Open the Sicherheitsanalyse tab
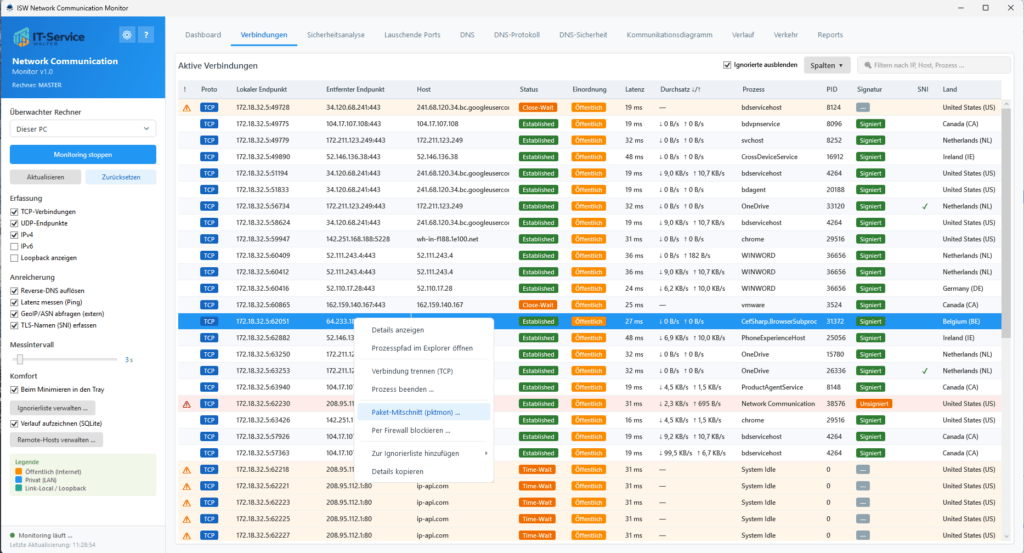This screenshot has height=553, width=1024. [x=336, y=35]
